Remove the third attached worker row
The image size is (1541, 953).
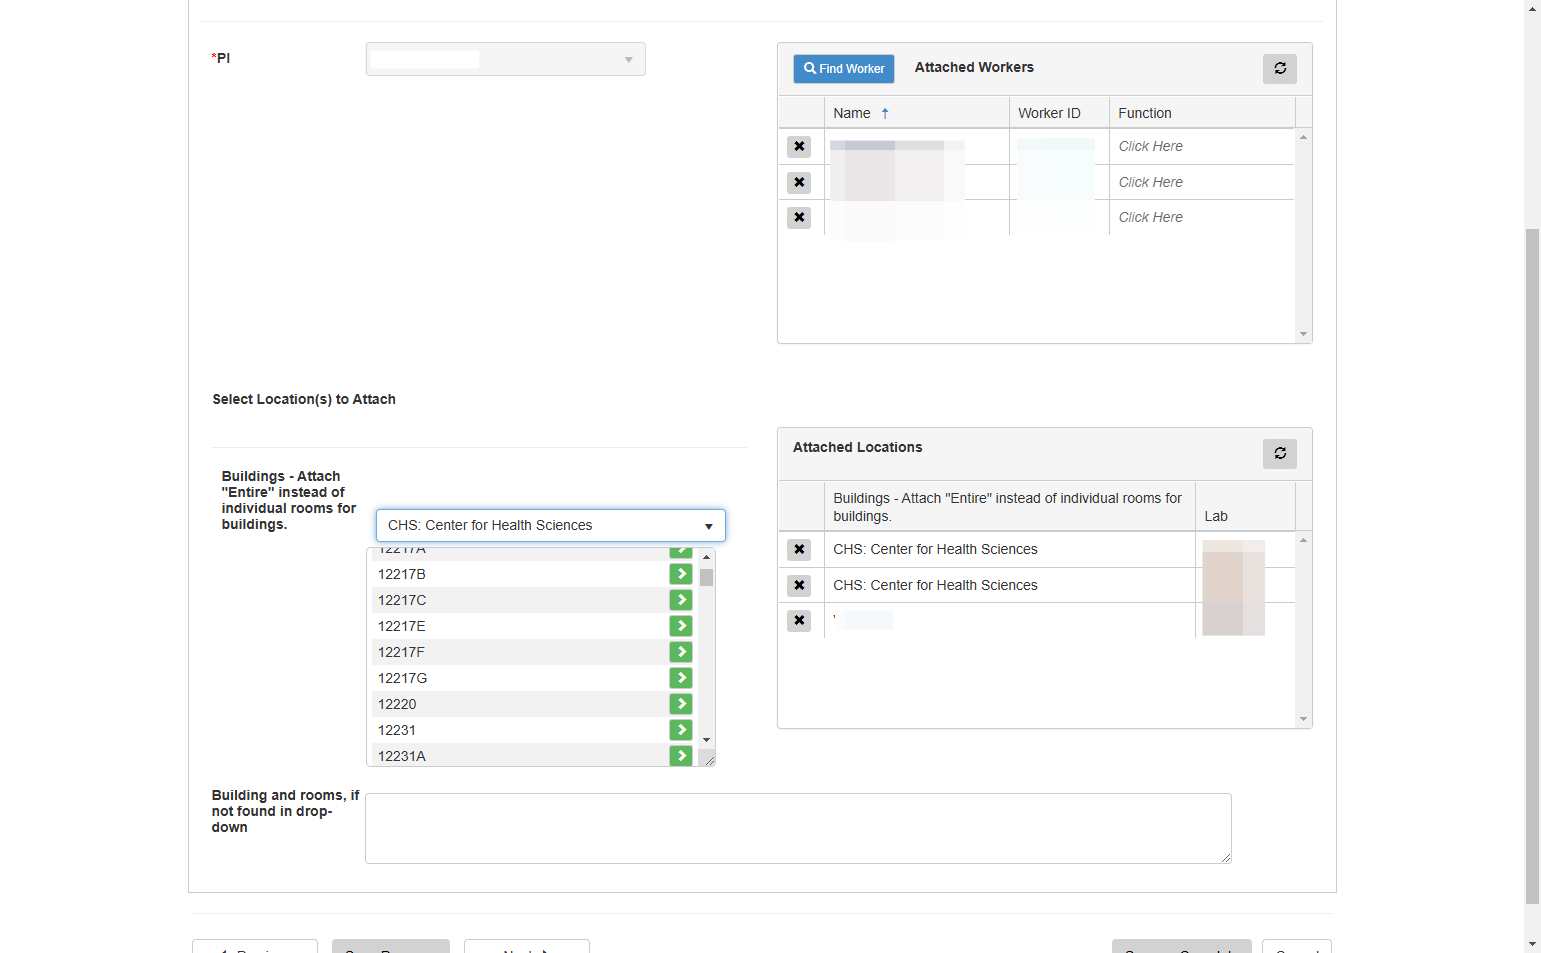pyautogui.click(x=798, y=218)
